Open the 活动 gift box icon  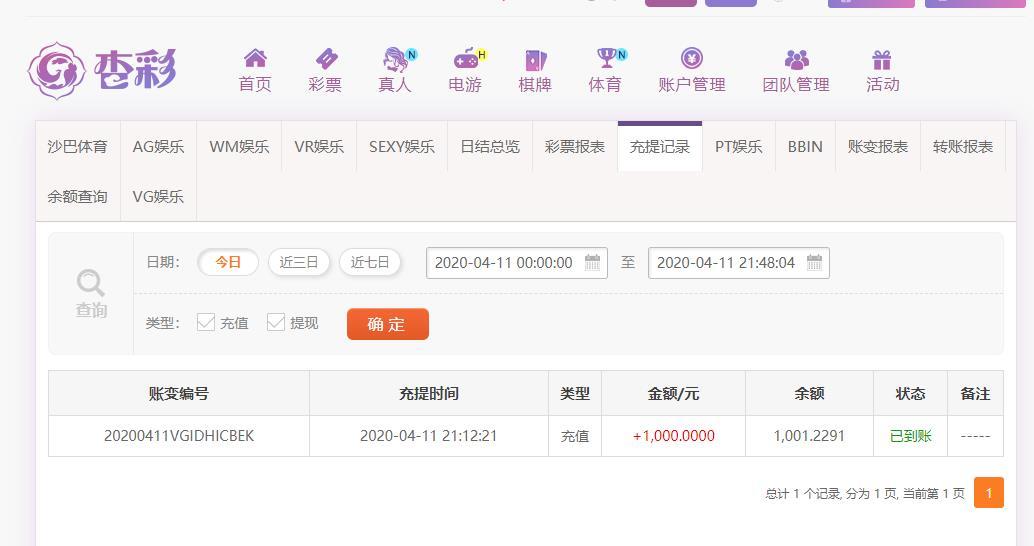click(x=882, y=60)
